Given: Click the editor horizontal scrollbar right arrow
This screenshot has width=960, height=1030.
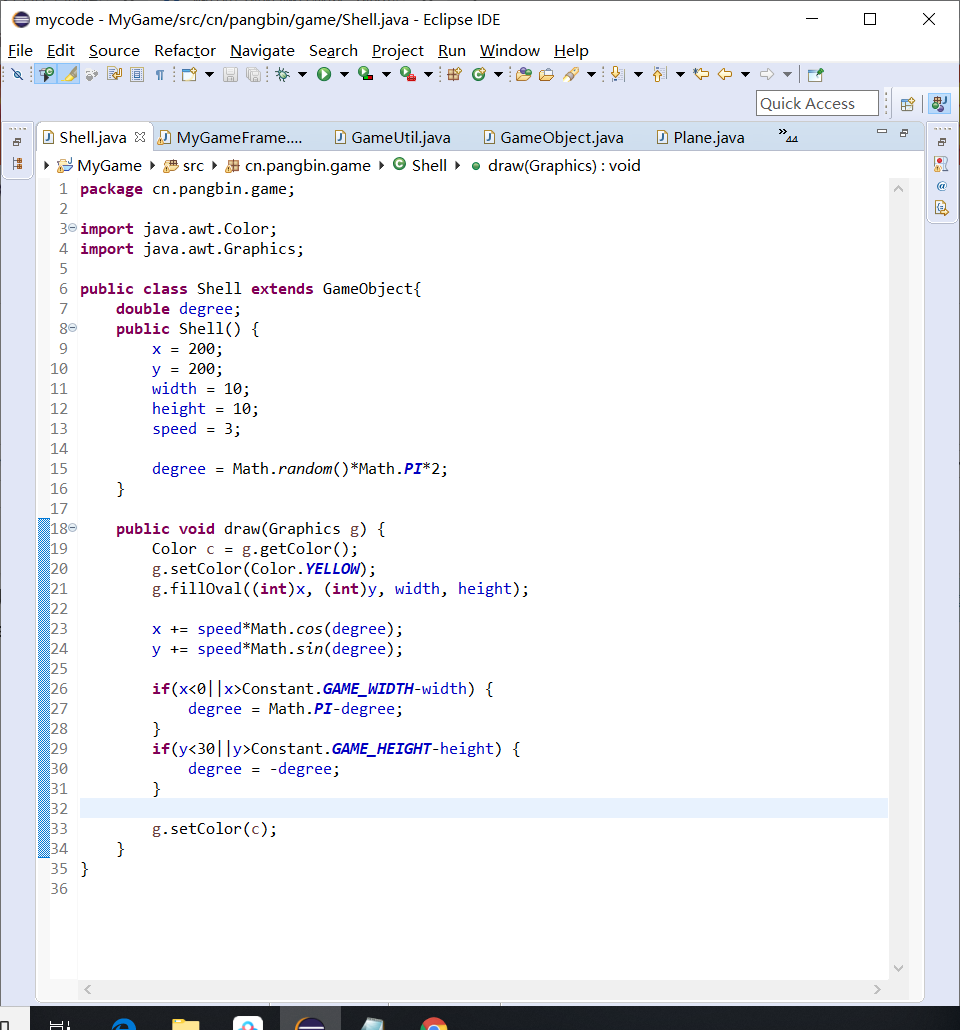Looking at the screenshot, I should (877, 989).
